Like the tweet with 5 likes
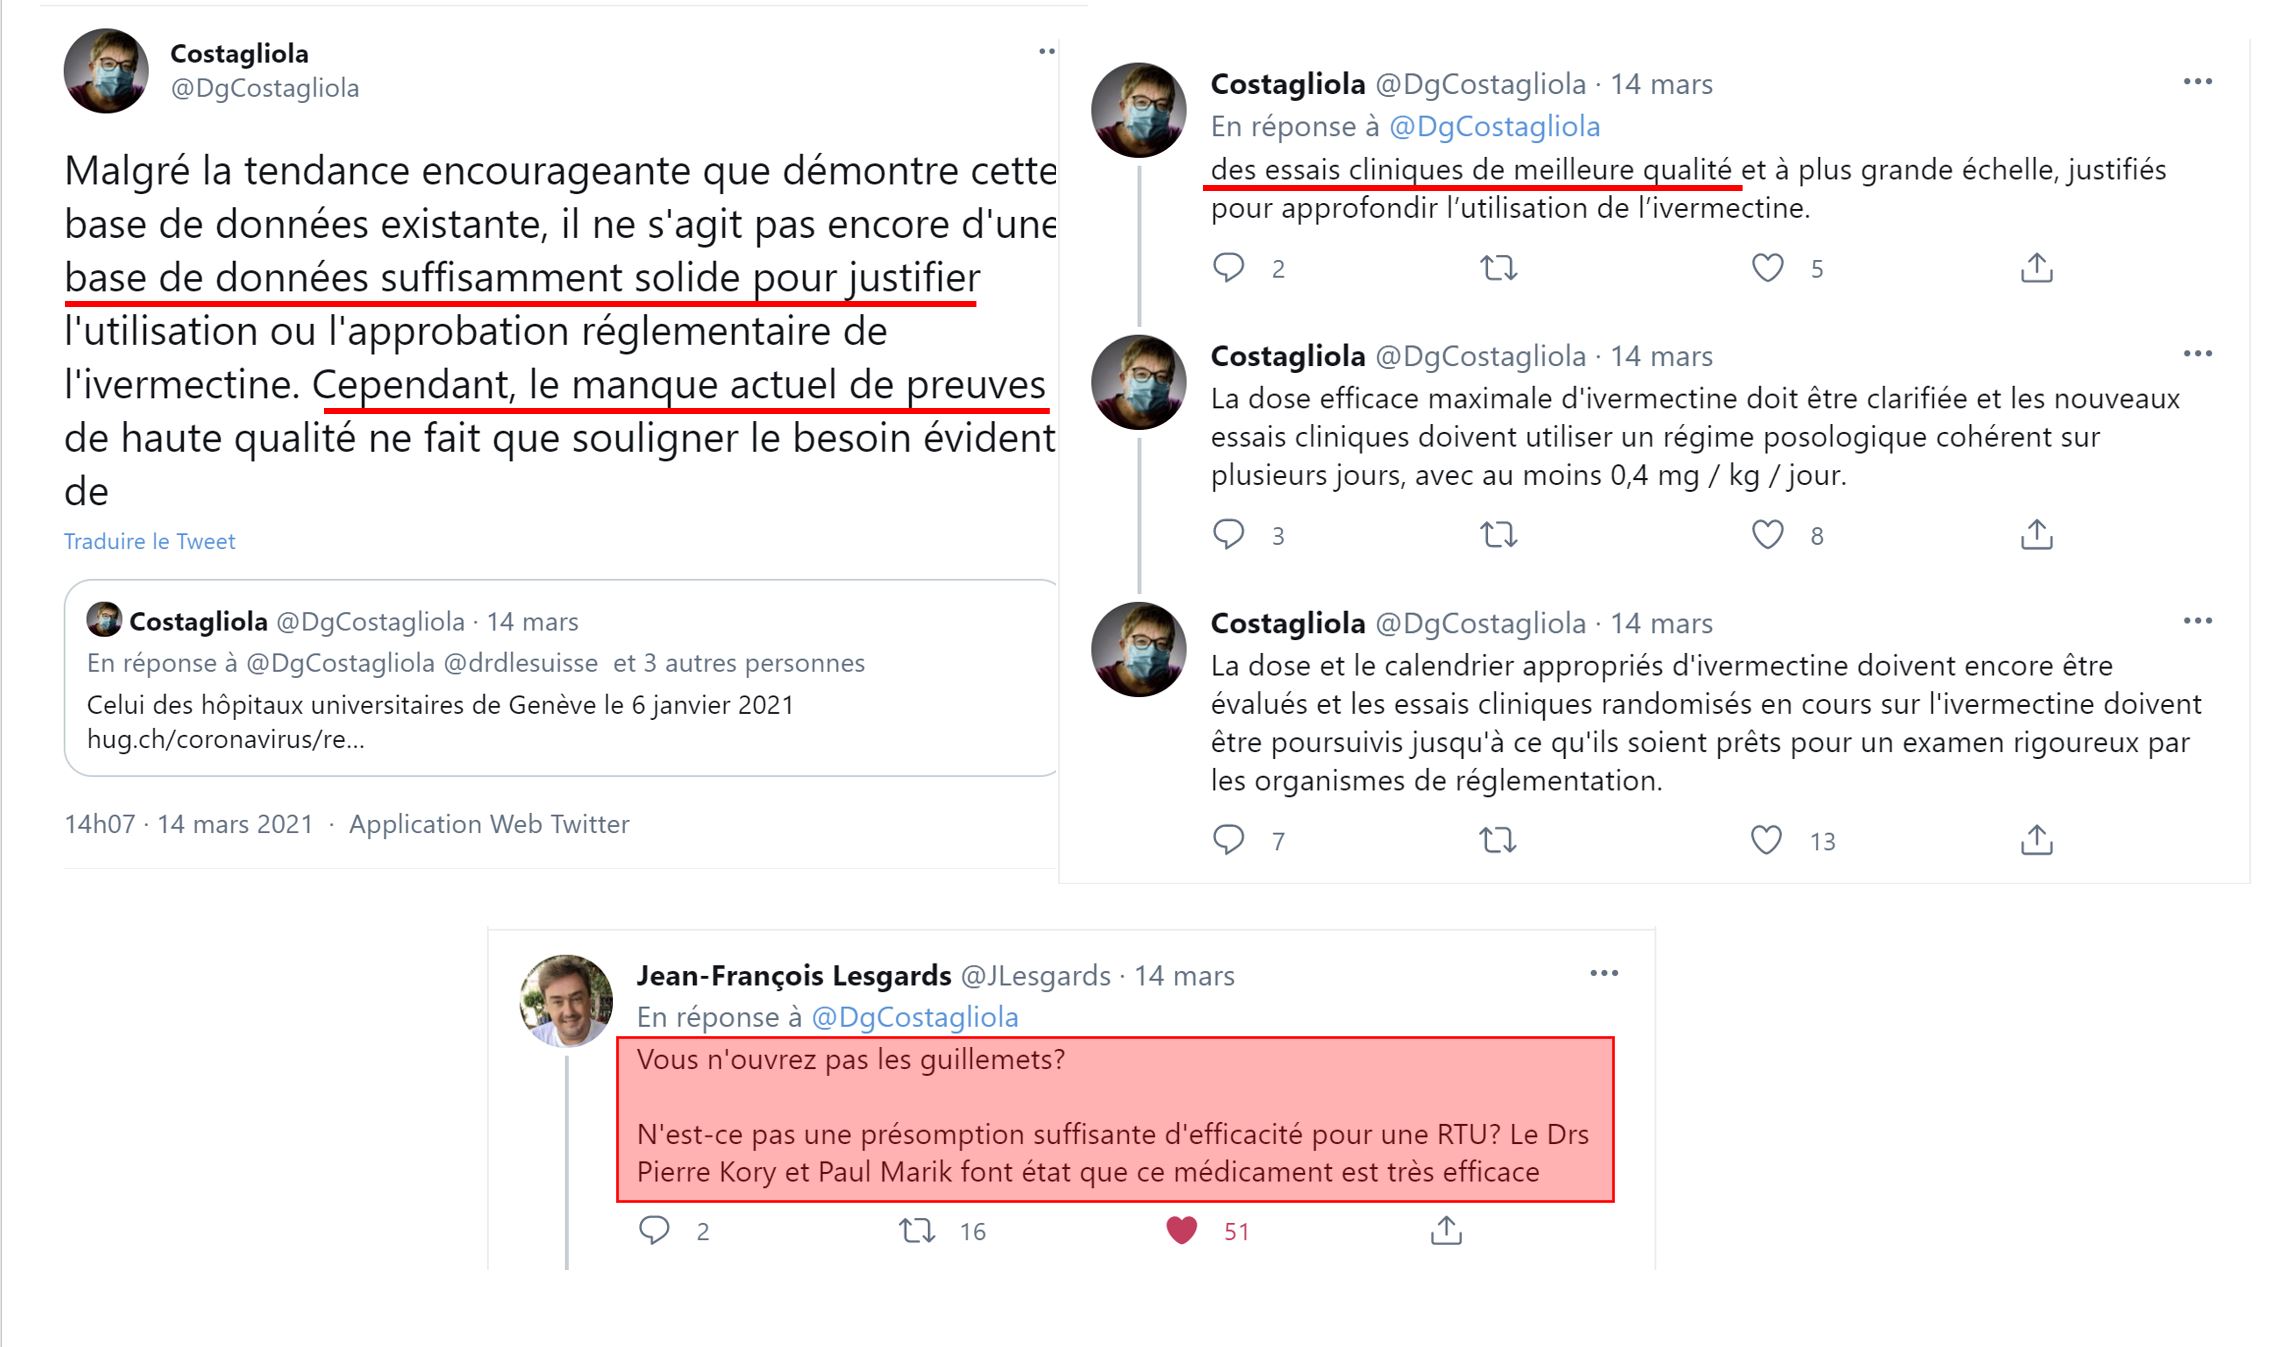 1767,268
